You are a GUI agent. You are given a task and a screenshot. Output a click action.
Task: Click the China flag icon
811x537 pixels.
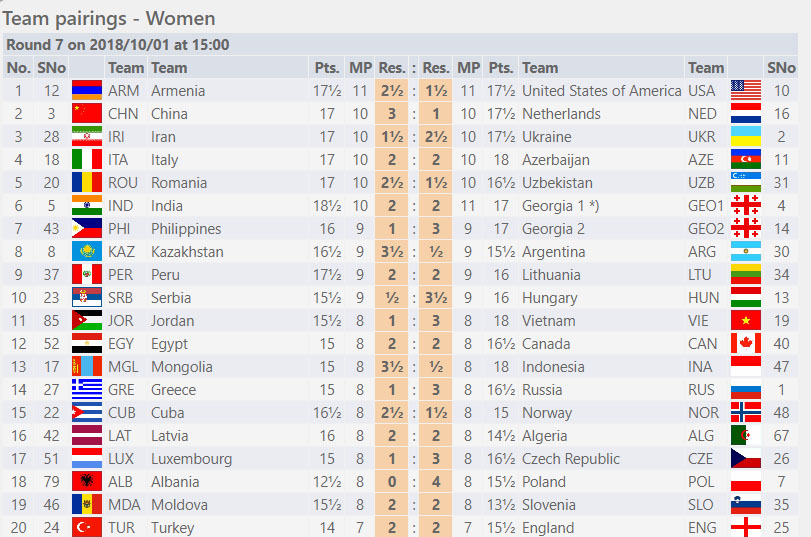pyautogui.click(x=86, y=114)
